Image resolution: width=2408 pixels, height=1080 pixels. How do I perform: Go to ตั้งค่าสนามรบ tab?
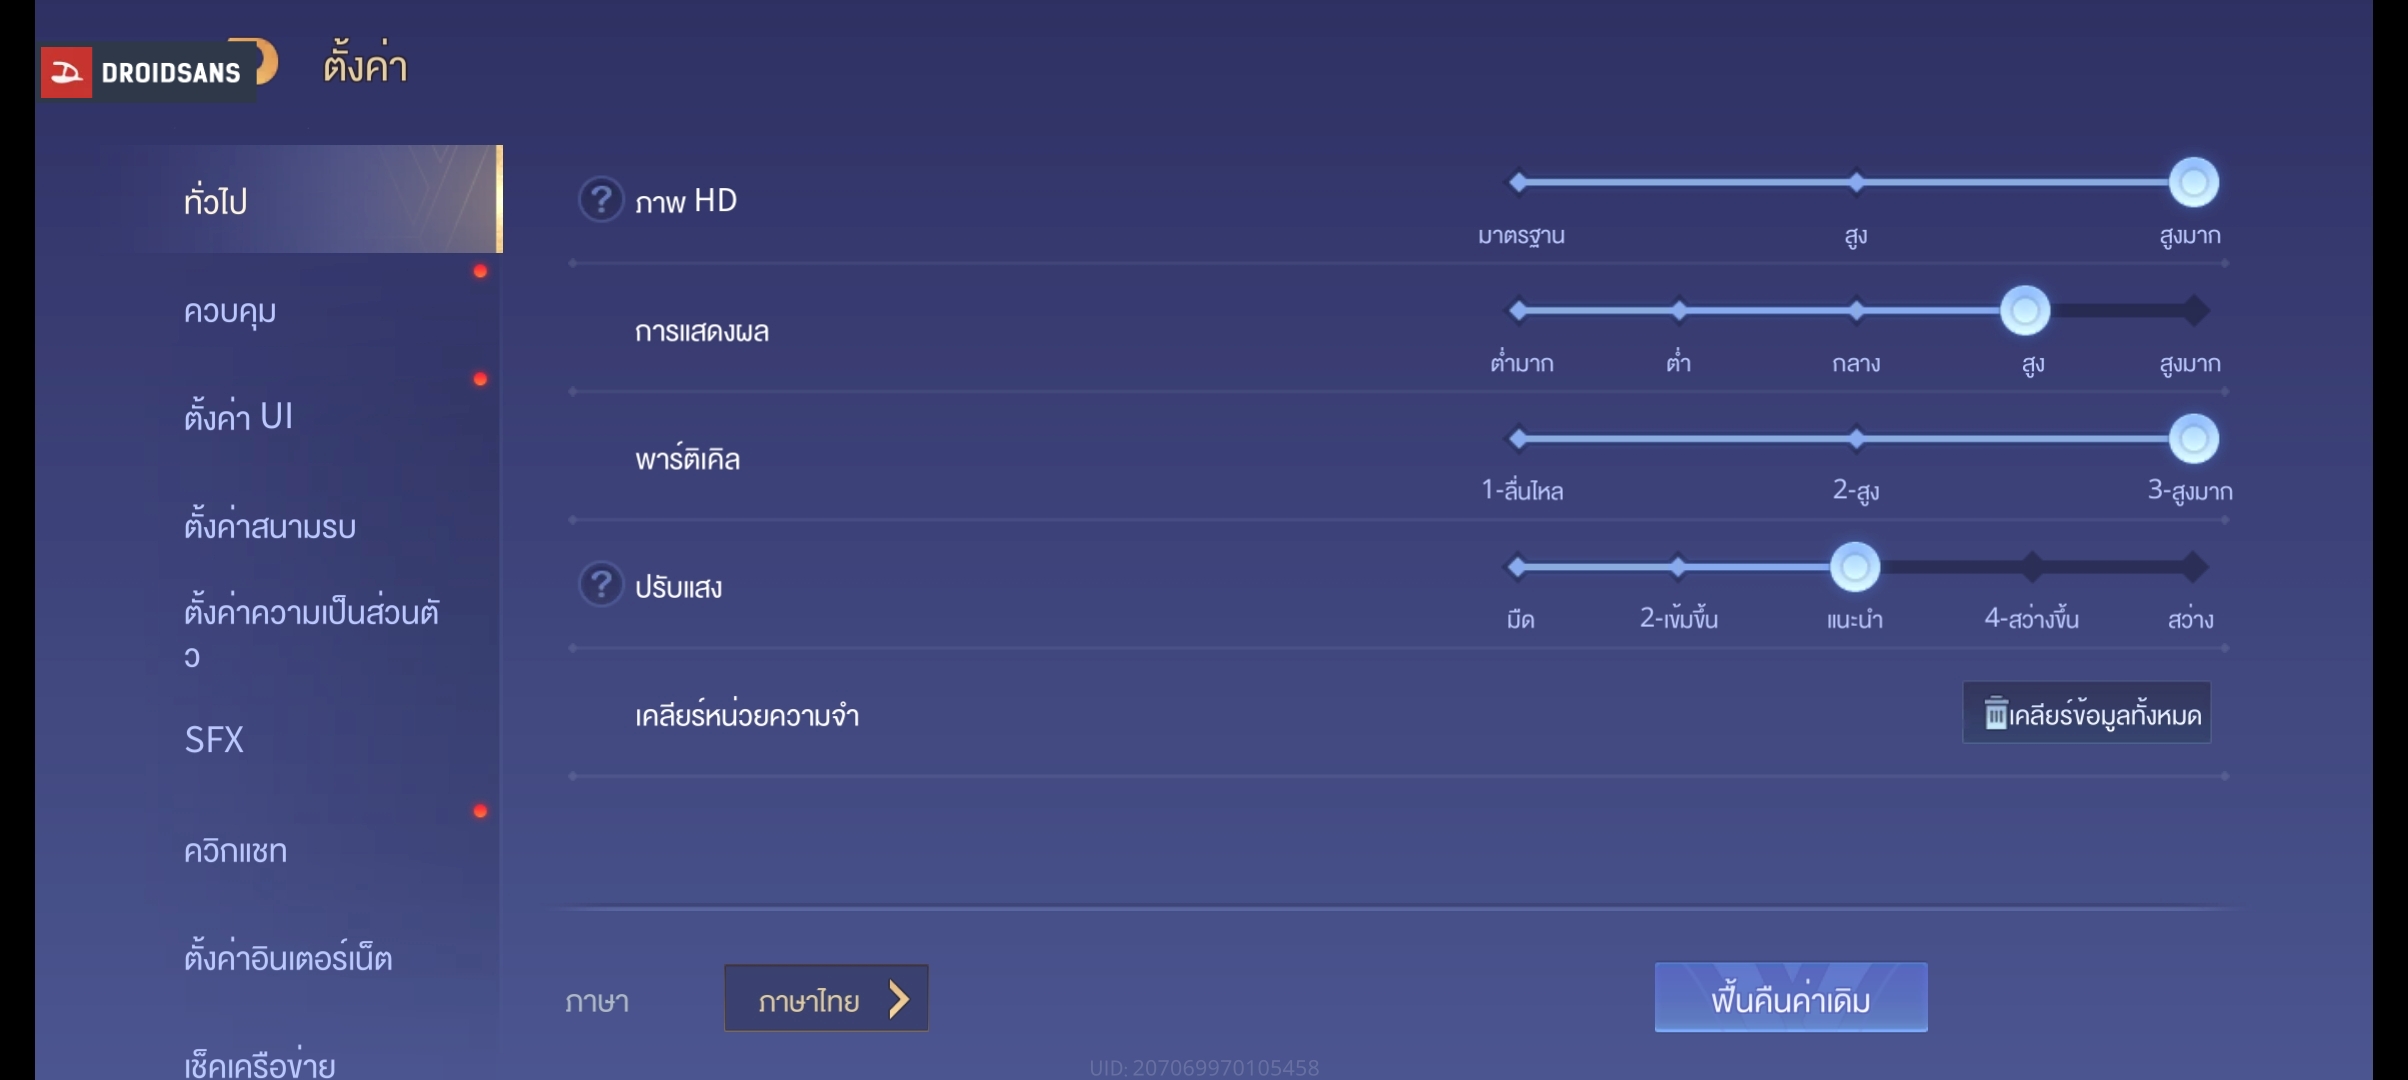click(x=270, y=526)
